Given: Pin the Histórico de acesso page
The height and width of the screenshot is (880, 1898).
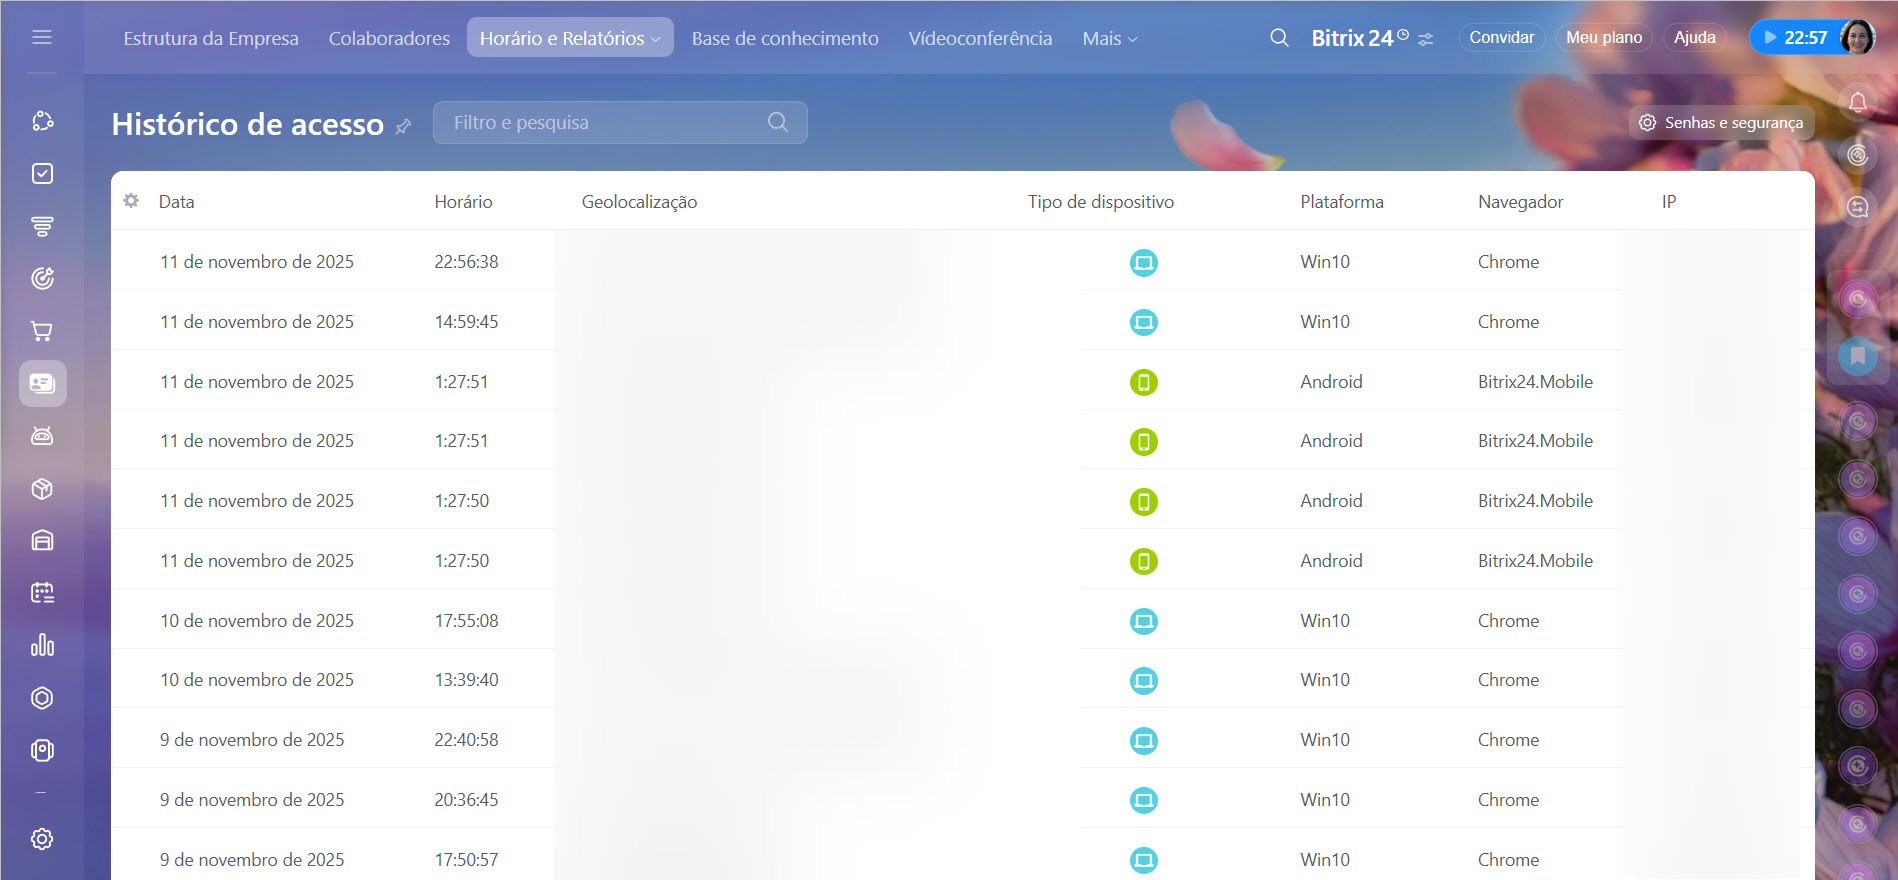Looking at the screenshot, I should [x=404, y=127].
